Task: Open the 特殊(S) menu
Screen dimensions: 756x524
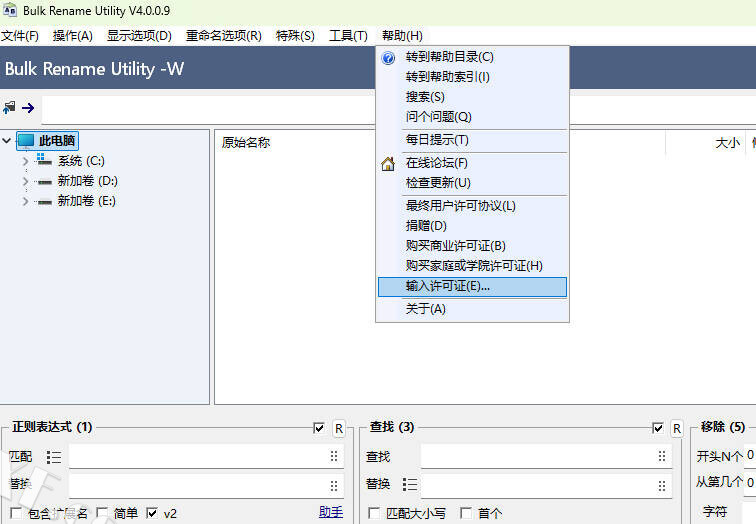Action: click(295, 36)
